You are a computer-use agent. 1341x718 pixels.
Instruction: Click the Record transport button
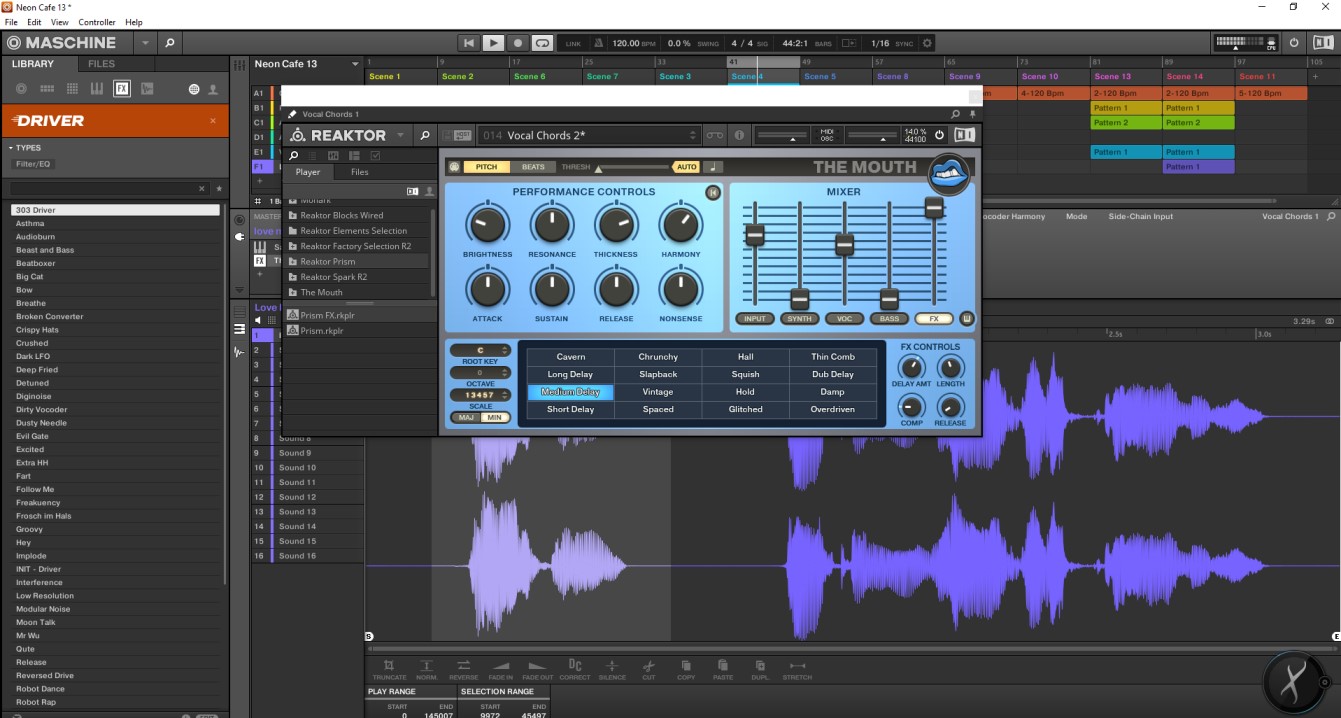coord(518,43)
